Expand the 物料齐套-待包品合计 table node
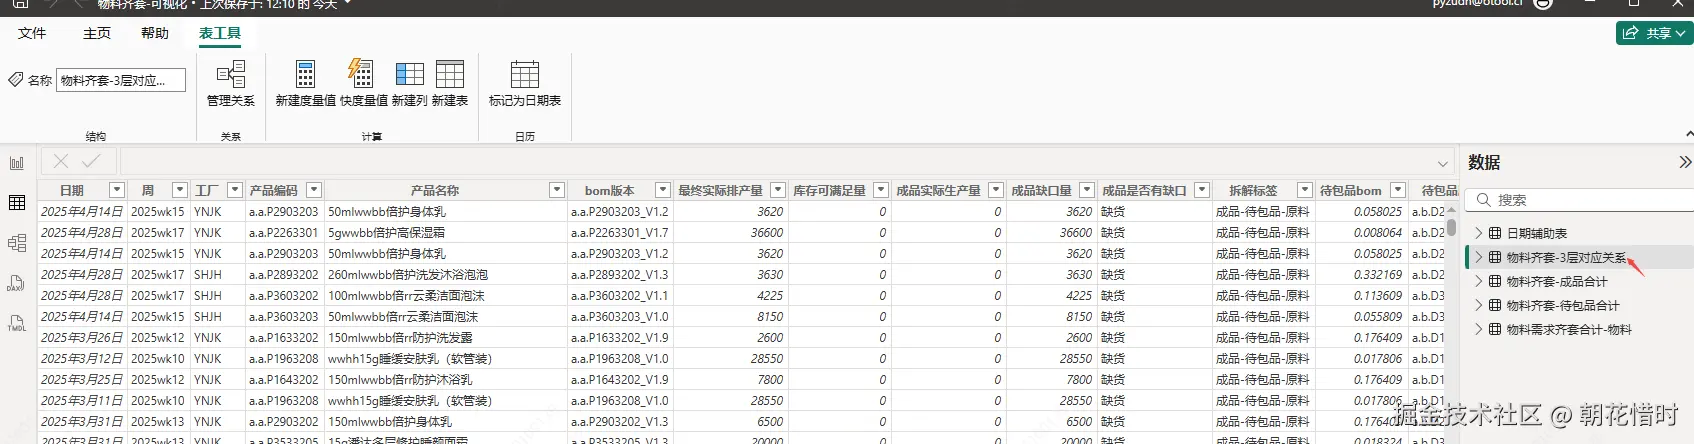The image size is (1694, 444). point(1478,305)
